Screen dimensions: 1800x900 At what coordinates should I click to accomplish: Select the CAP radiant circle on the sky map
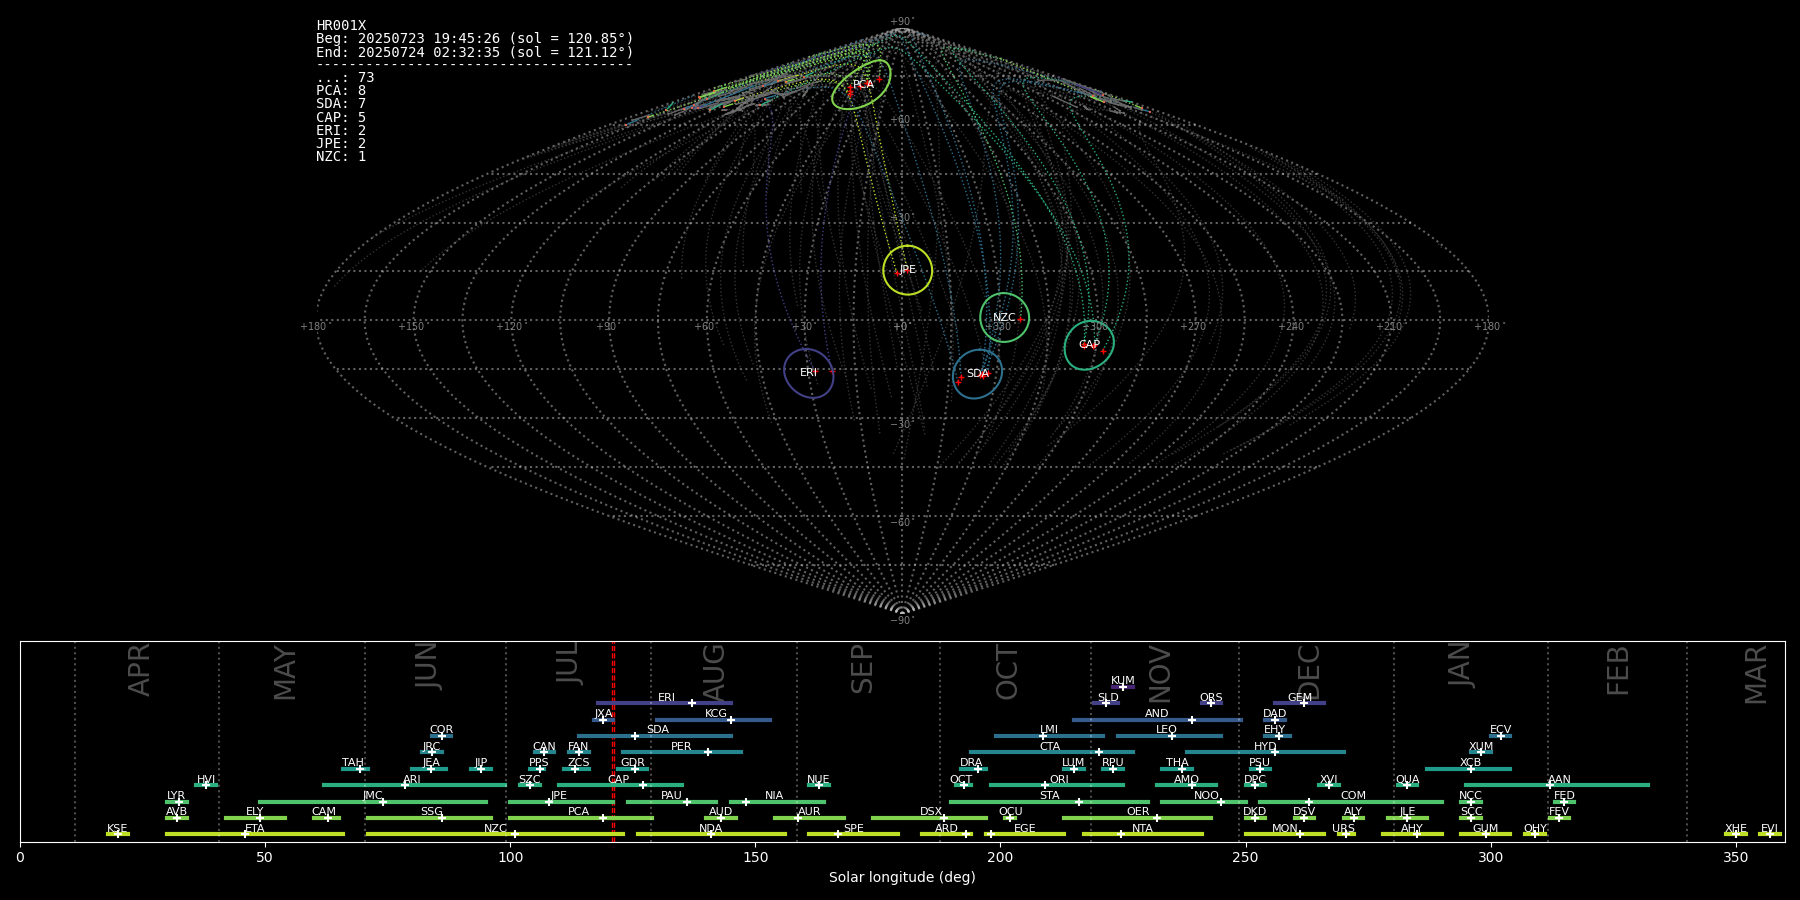[x=1089, y=345]
